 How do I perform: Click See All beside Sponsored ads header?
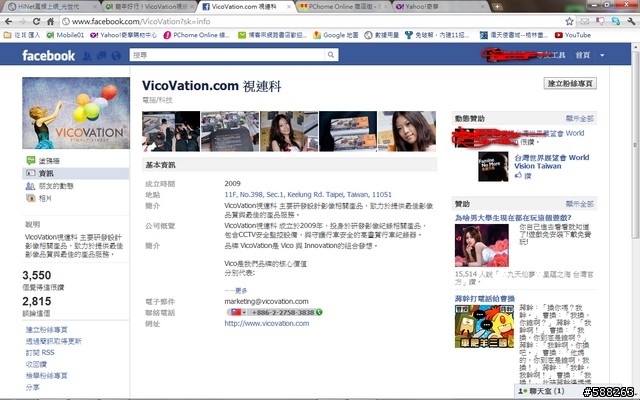(x=580, y=204)
